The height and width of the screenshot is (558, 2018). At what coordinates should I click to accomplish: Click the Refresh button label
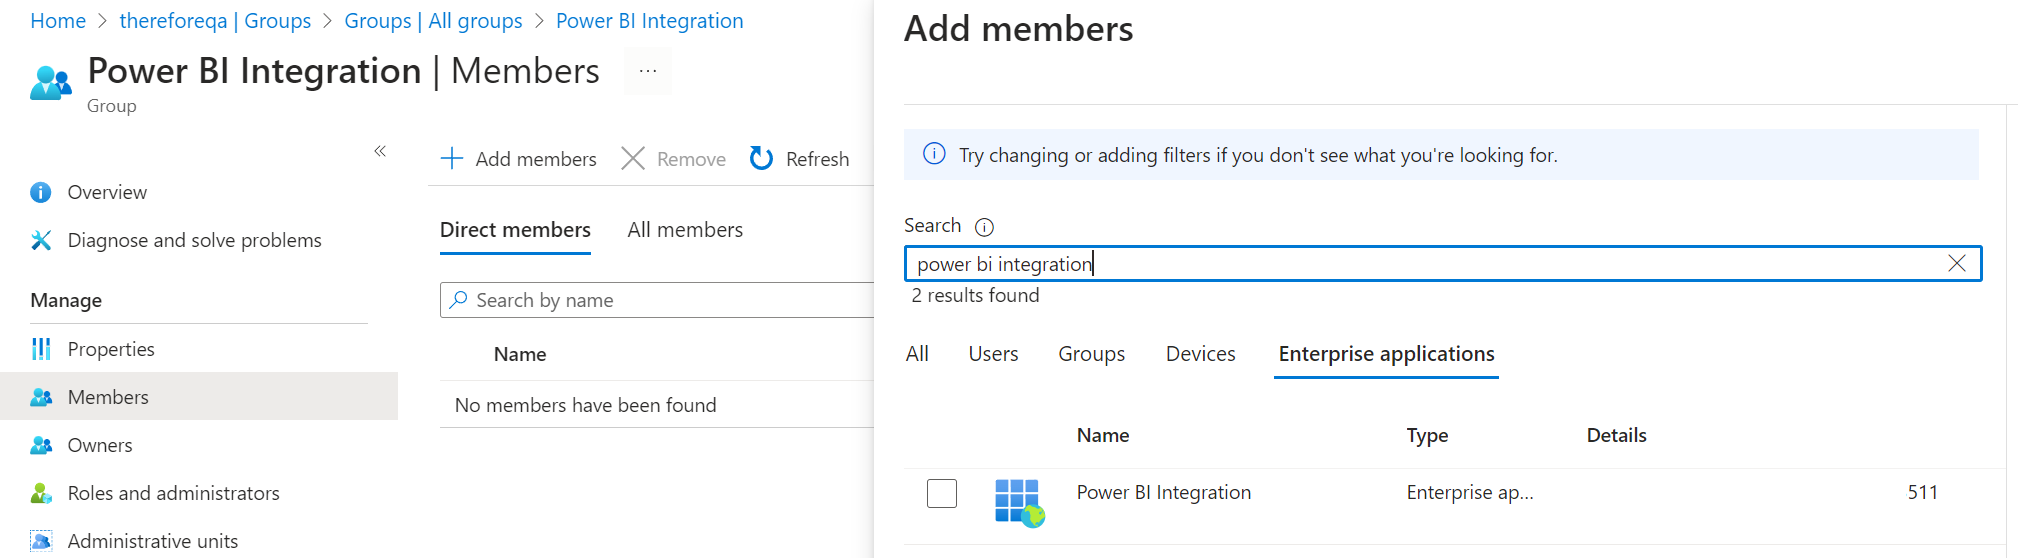pos(817,159)
